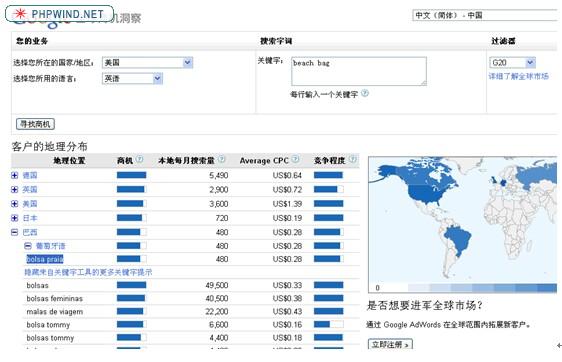Open the 英国 country link

[30, 190]
